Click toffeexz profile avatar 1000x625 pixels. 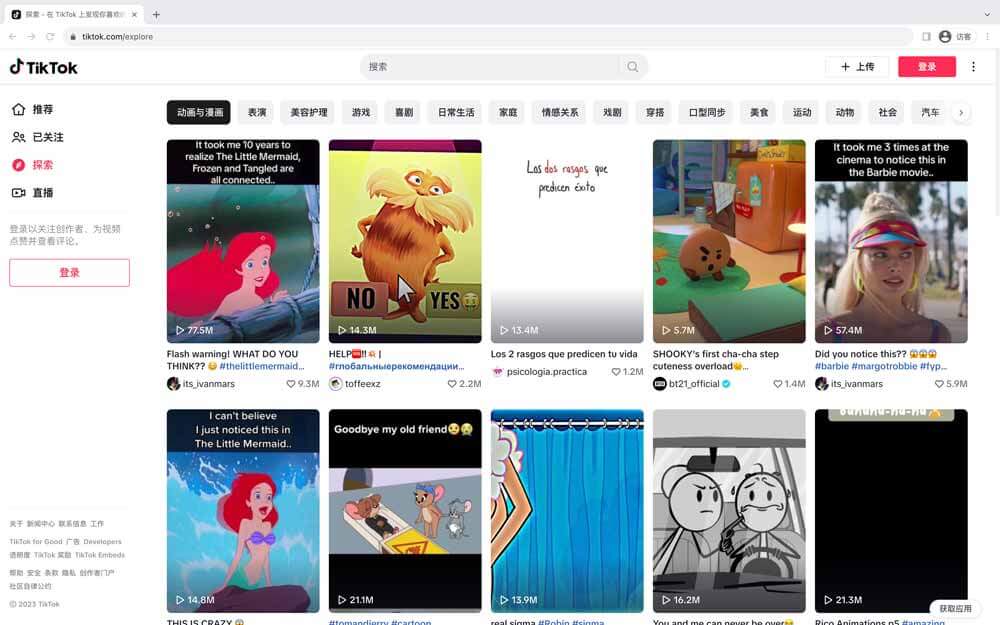[335, 384]
